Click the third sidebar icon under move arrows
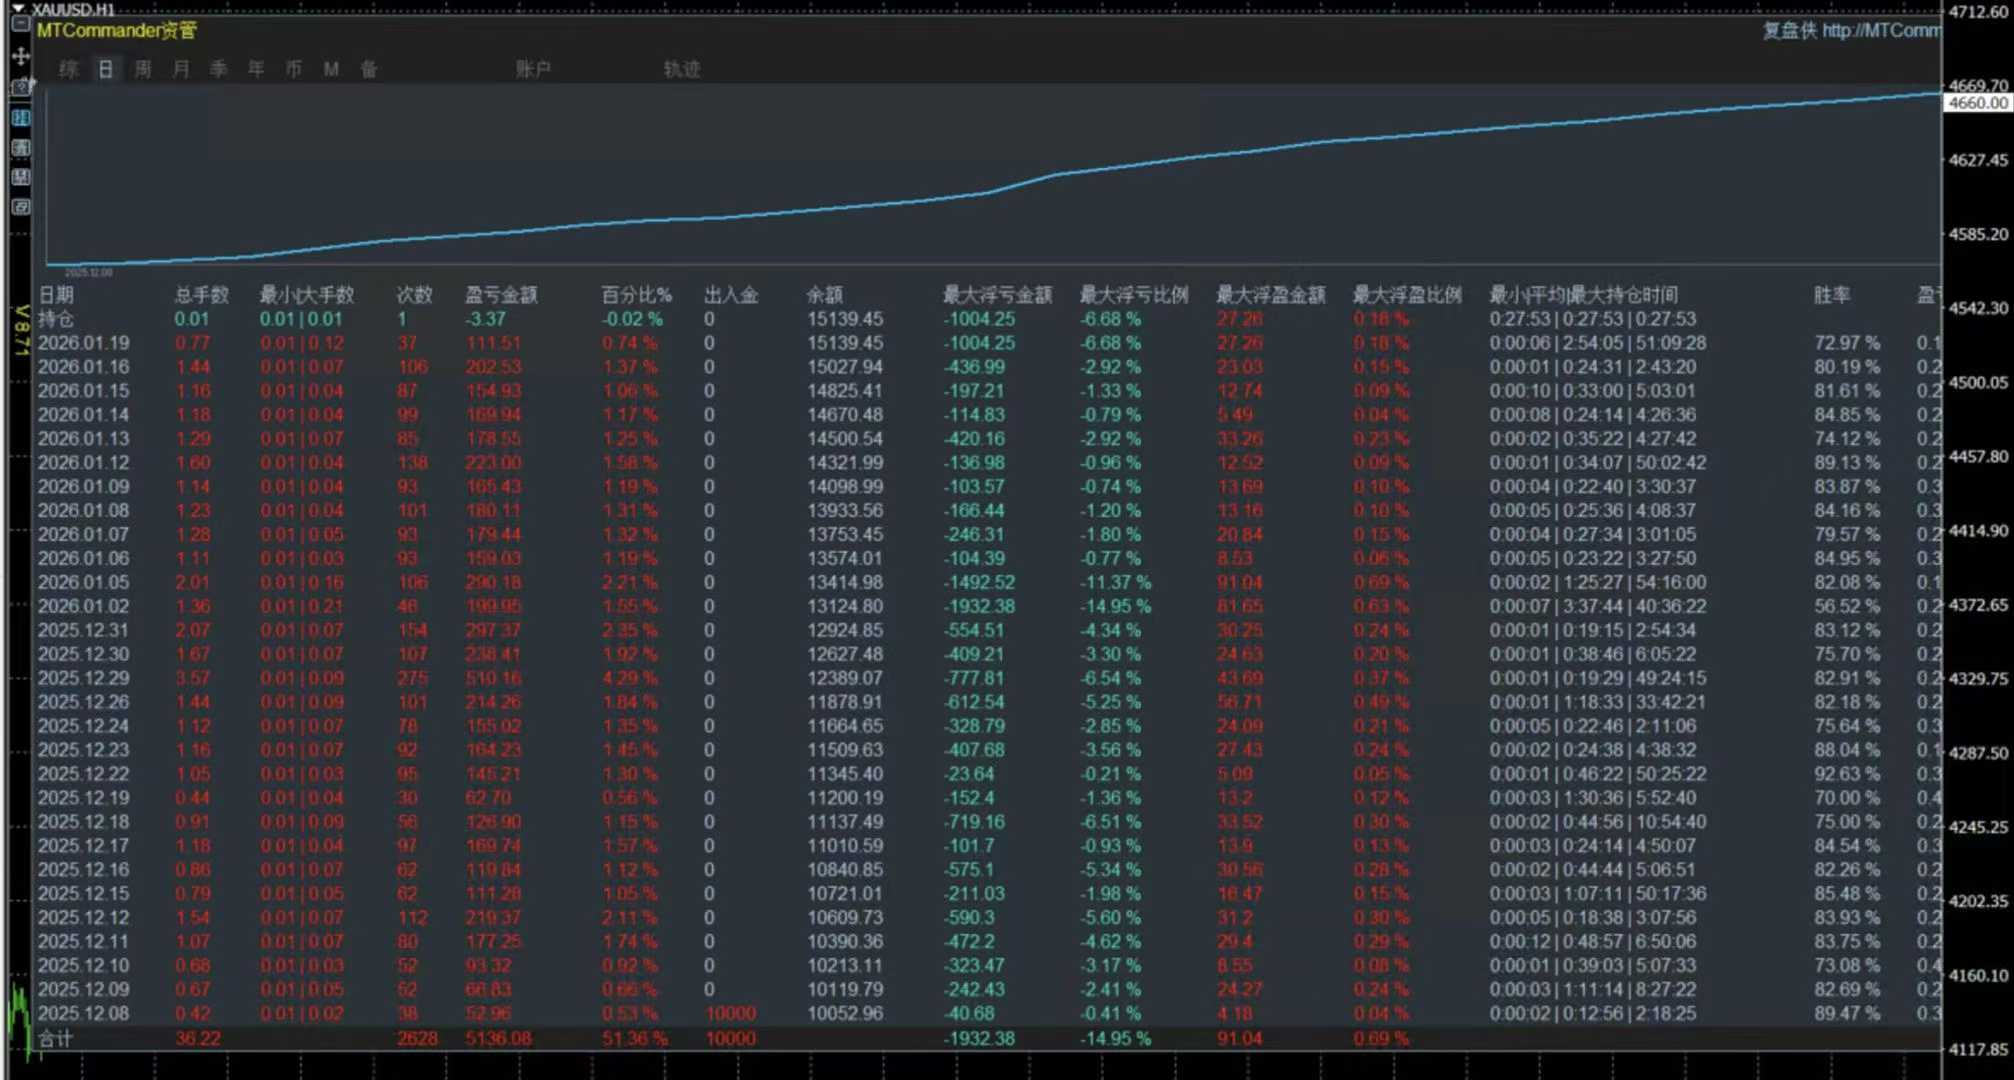2014x1080 pixels. tap(20, 88)
